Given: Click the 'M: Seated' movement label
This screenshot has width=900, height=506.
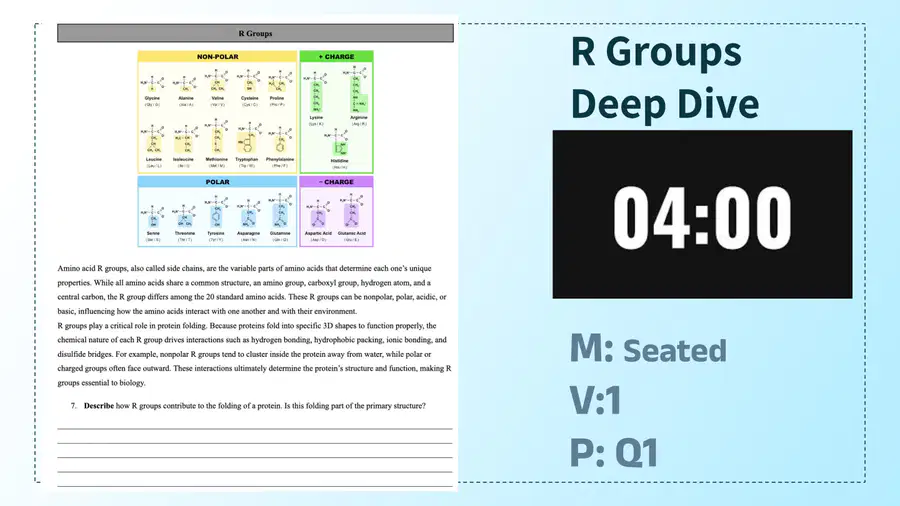Looking at the screenshot, I should tap(648, 348).
